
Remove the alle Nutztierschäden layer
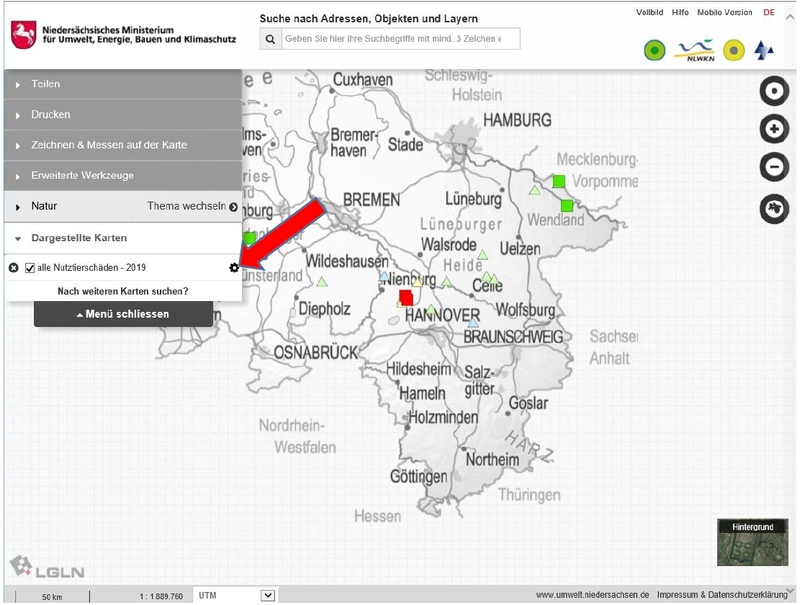(x=13, y=268)
